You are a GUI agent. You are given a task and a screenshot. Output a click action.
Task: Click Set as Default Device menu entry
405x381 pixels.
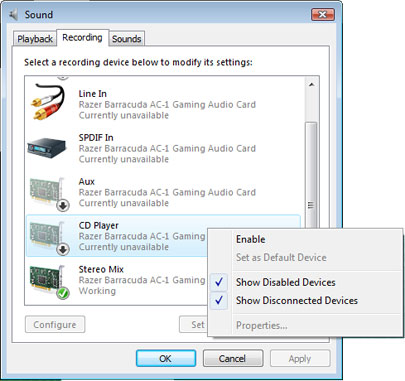click(281, 257)
